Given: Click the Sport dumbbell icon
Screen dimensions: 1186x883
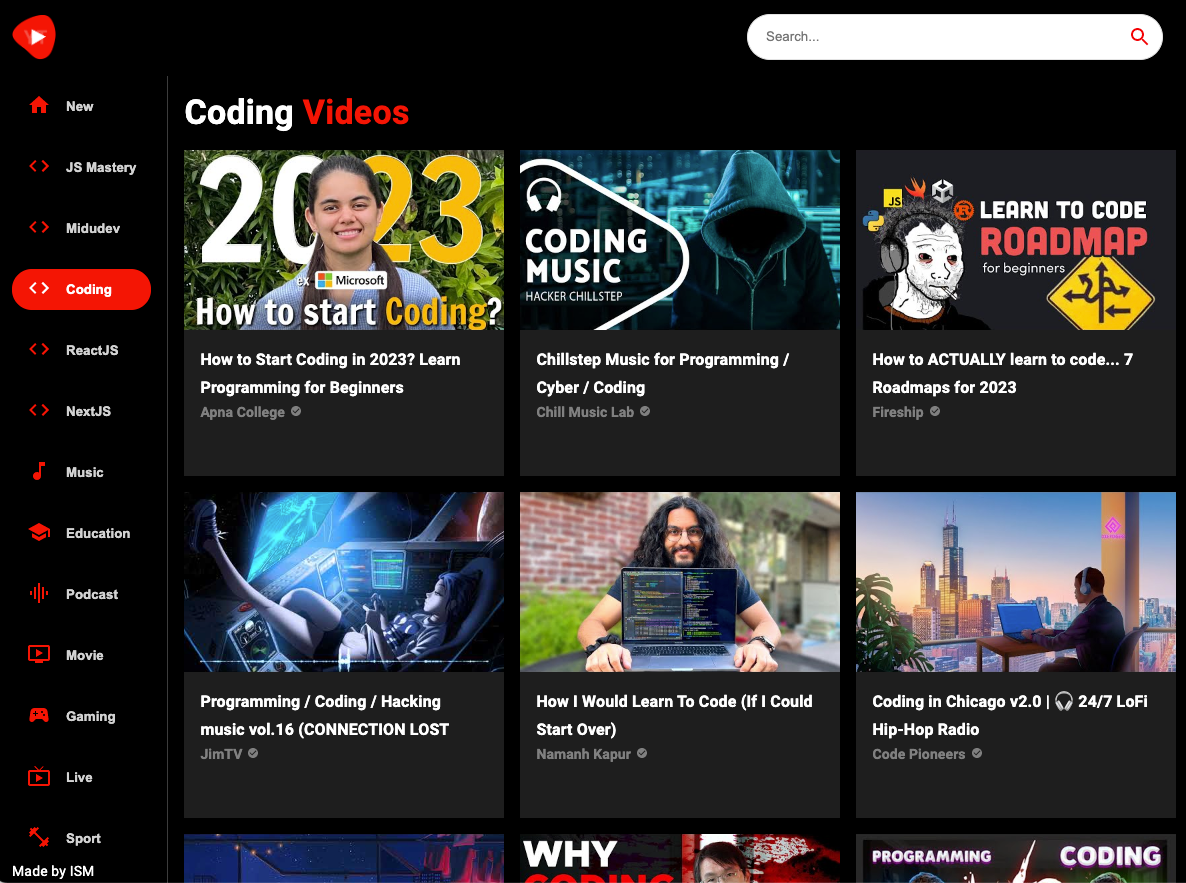Looking at the screenshot, I should [39, 838].
